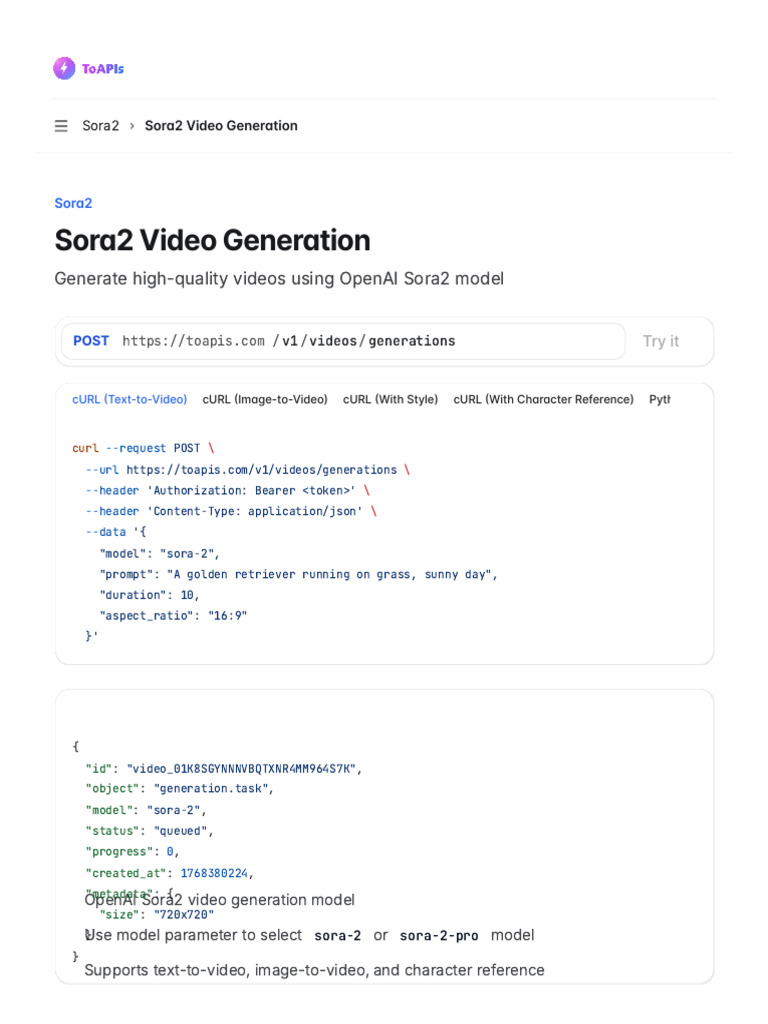Screen dimensions: 768x1024
Task: Click the Authorization Bearer token header line
Action: (x=228, y=490)
